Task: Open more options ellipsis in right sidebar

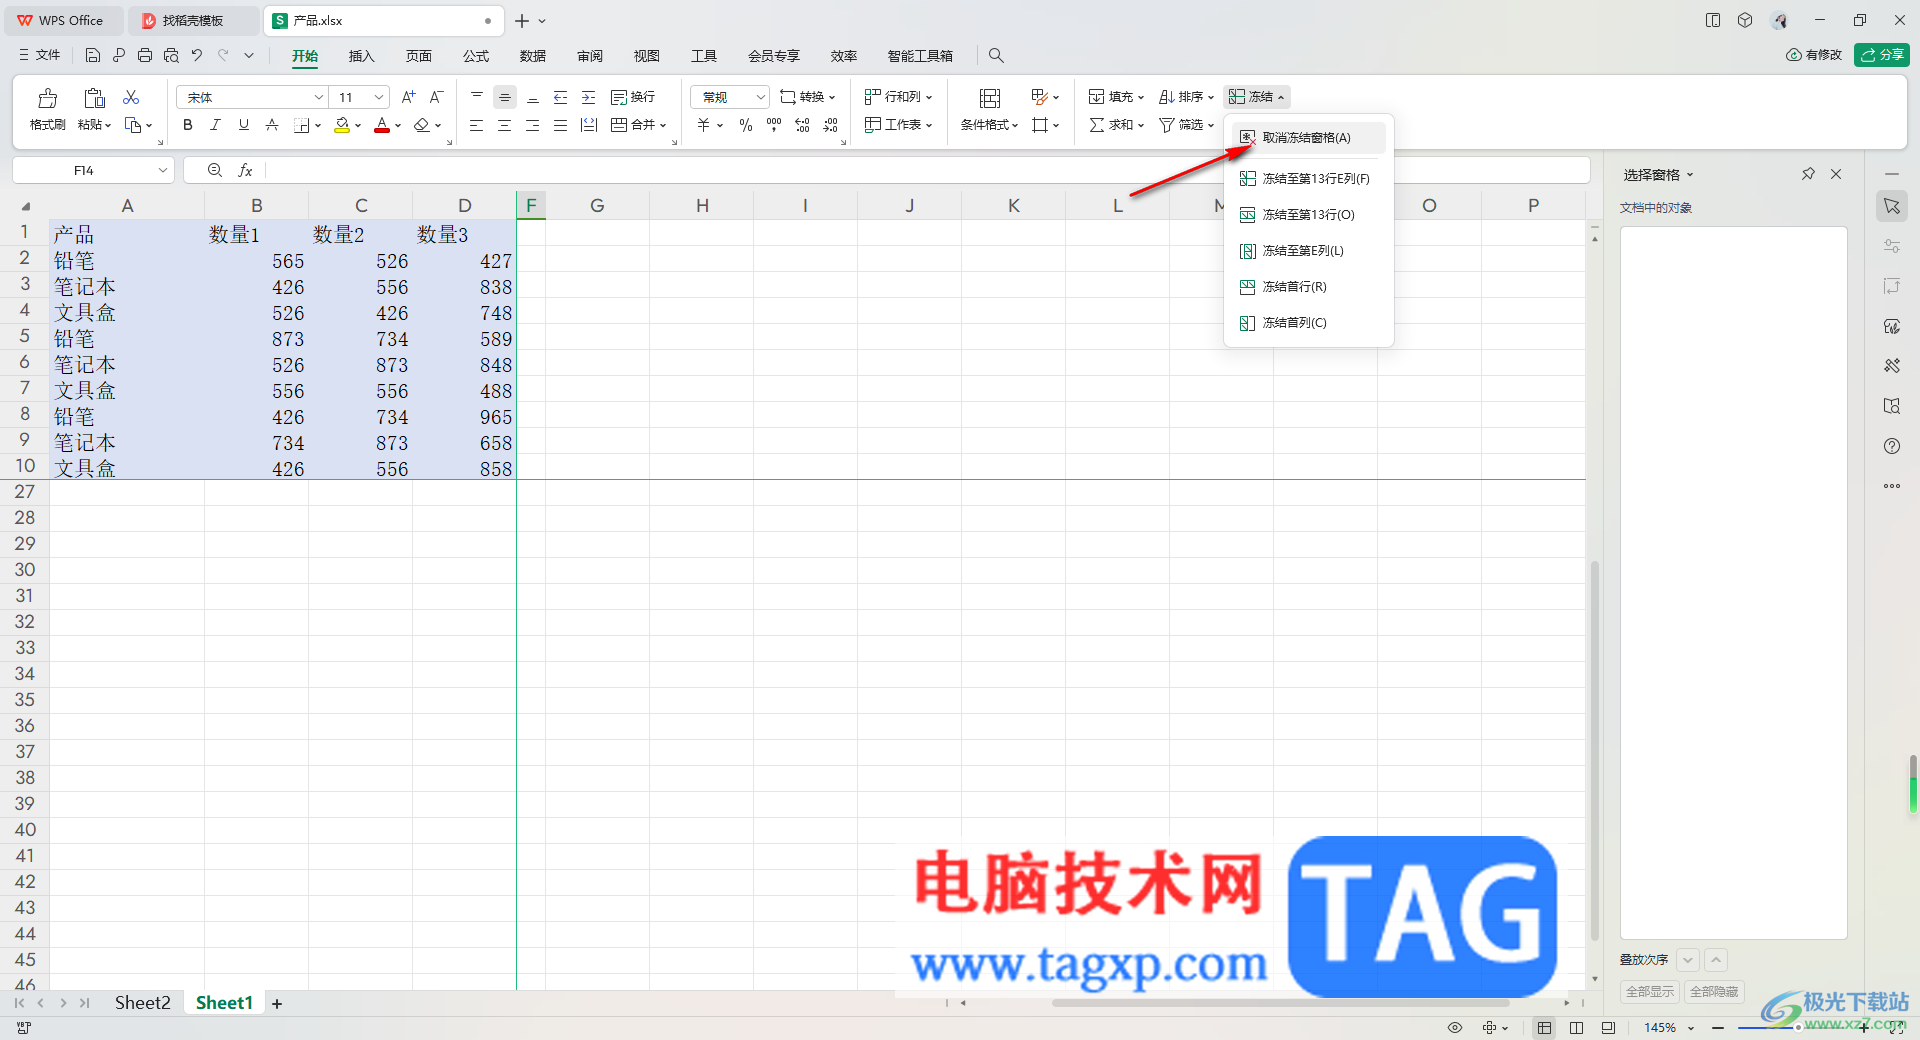Action: pos(1892,486)
